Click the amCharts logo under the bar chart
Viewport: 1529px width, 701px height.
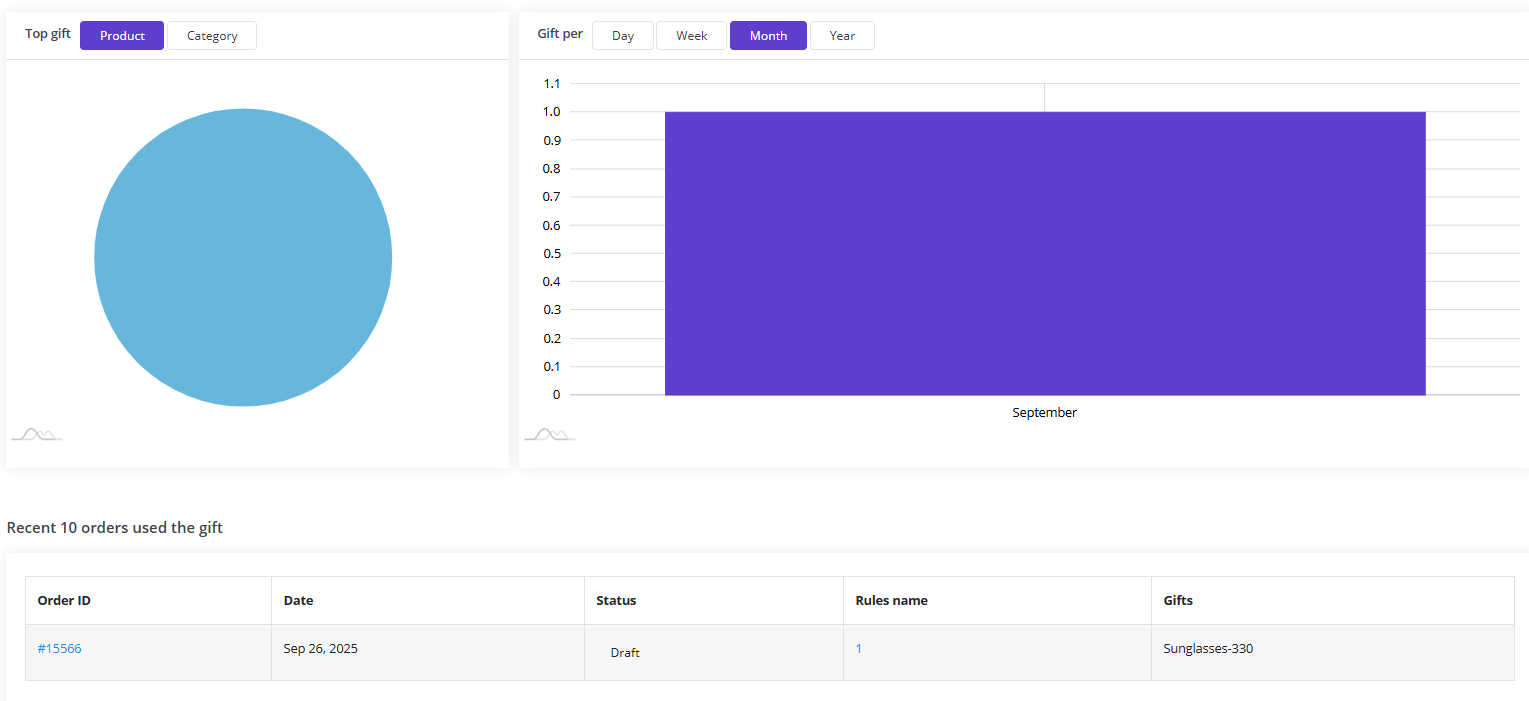point(550,434)
